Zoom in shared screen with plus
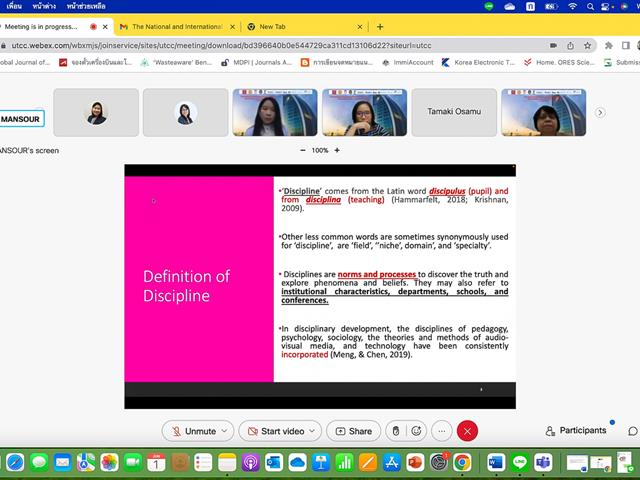640x480 pixels. (x=337, y=150)
